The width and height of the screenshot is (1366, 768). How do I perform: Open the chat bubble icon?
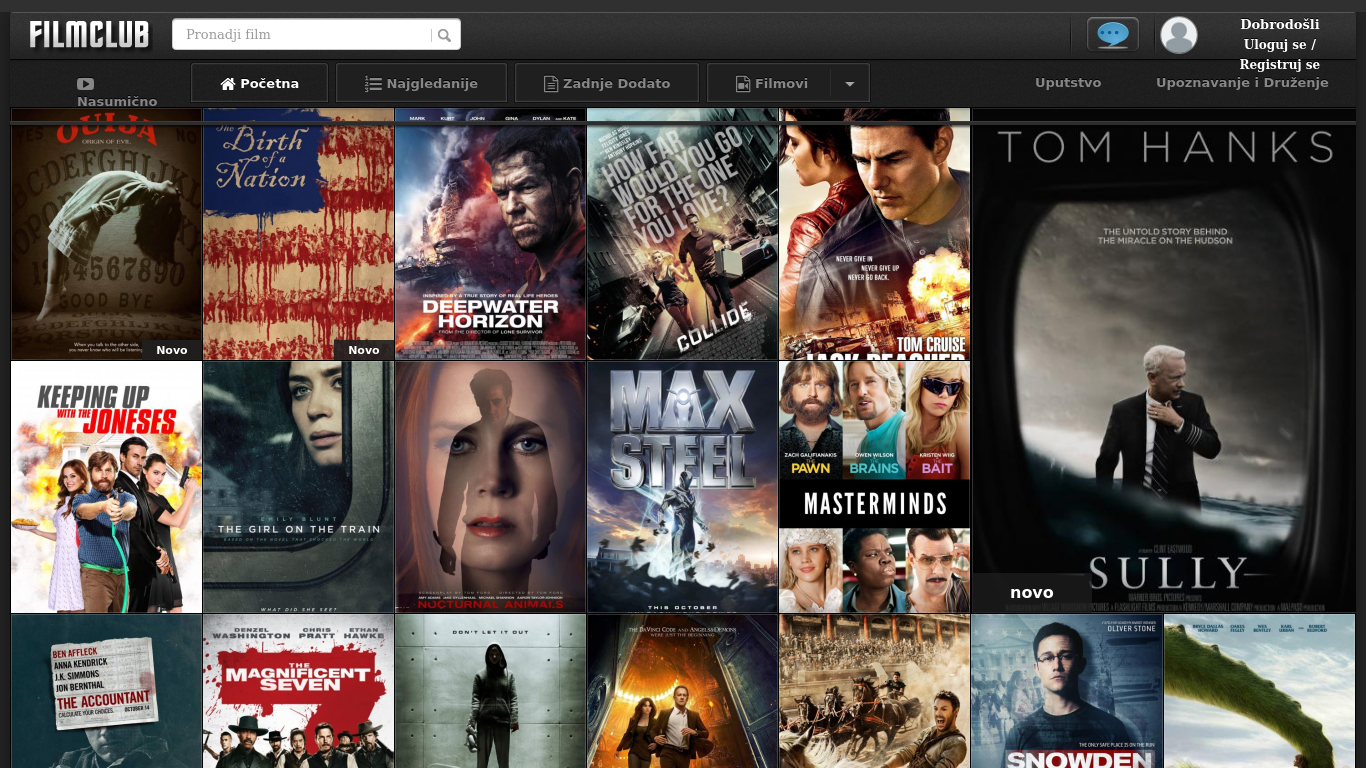coord(1113,35)
